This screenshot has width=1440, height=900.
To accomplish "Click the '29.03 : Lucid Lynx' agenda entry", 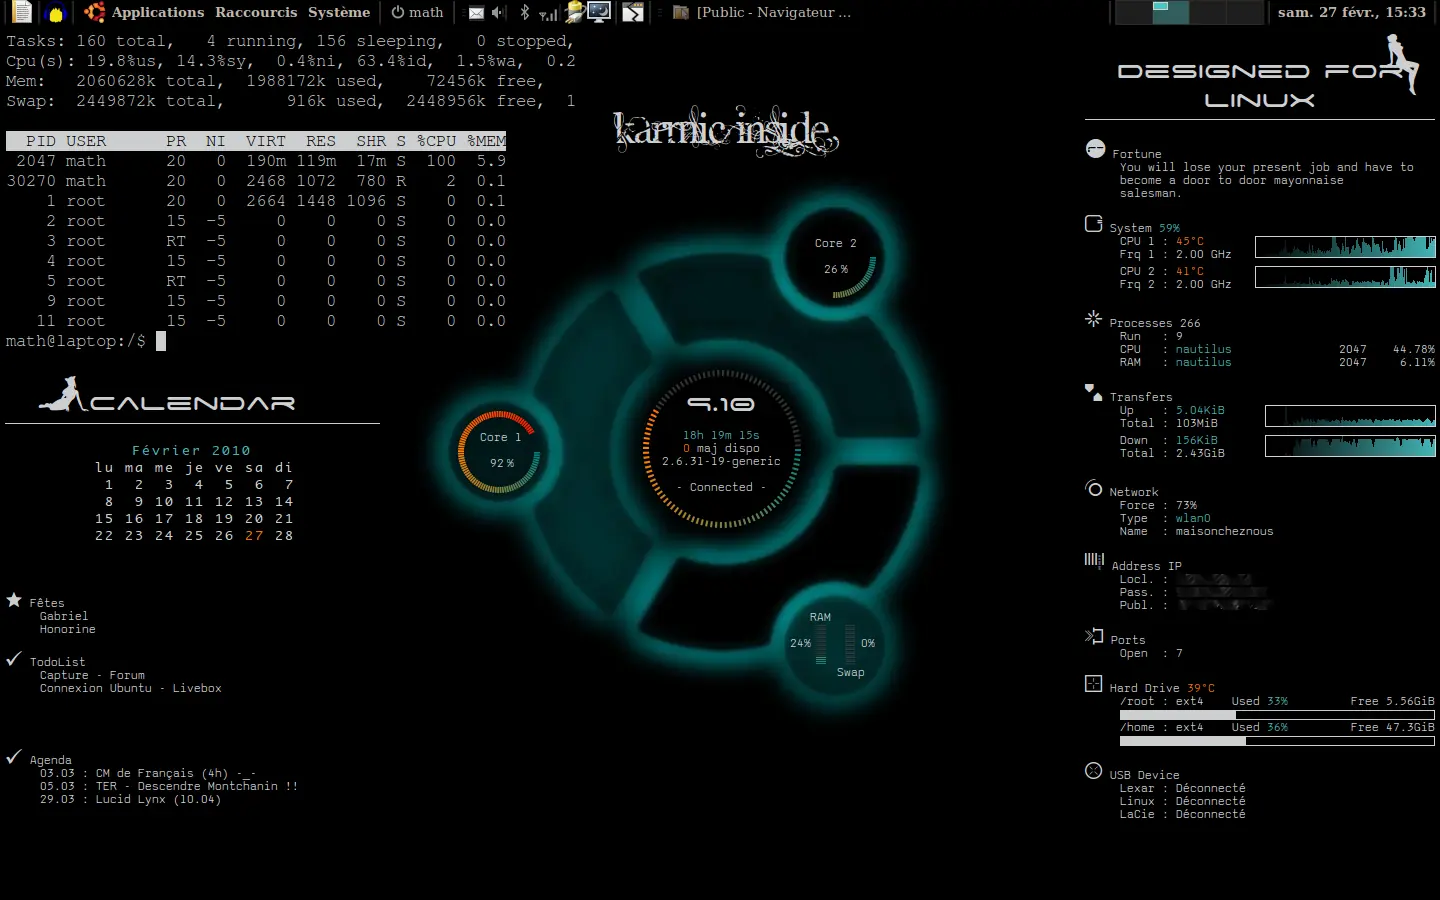I will 130,799.
